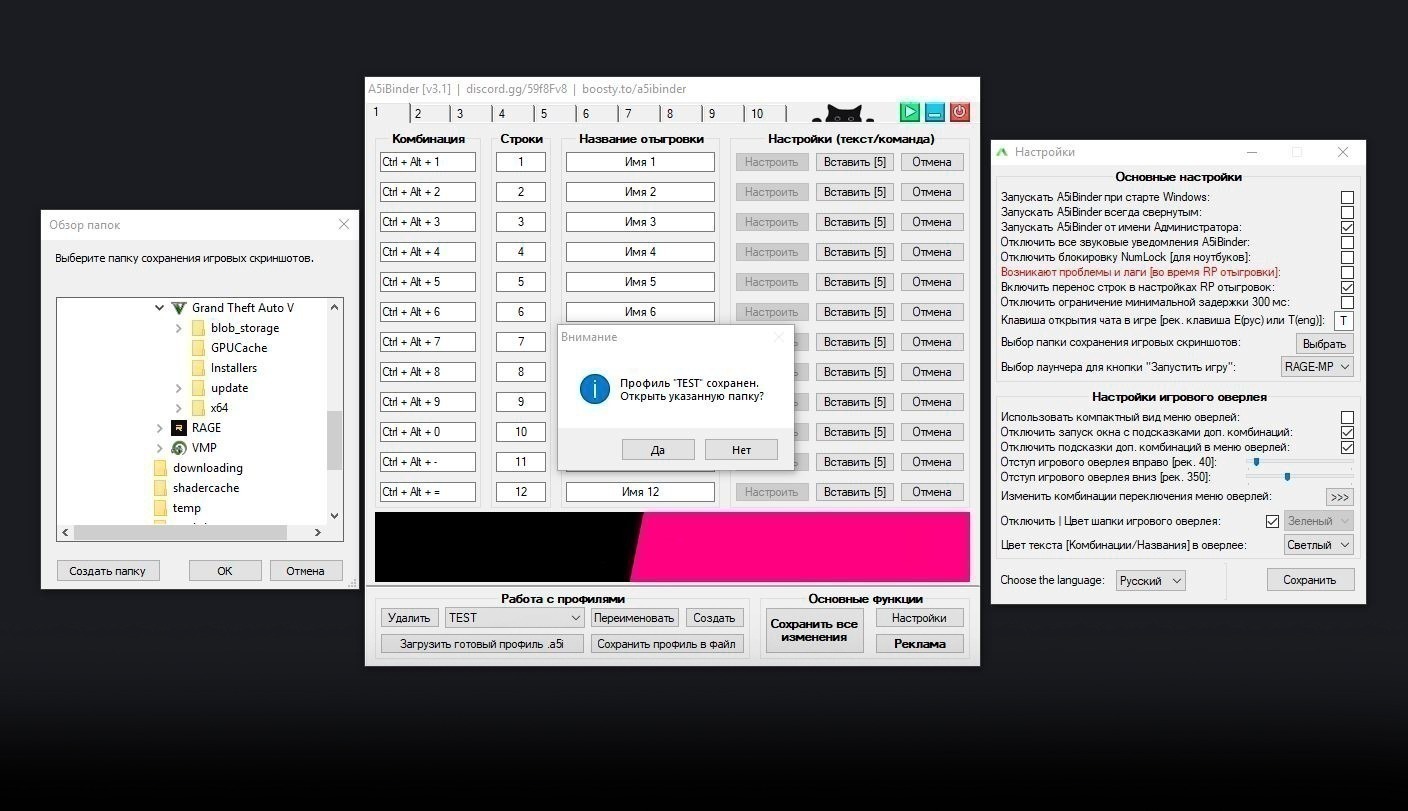1408x811 pixels.
Task: Click Да in the Внимание dialog
Action: pyautogui.click(x=658, y=450)
